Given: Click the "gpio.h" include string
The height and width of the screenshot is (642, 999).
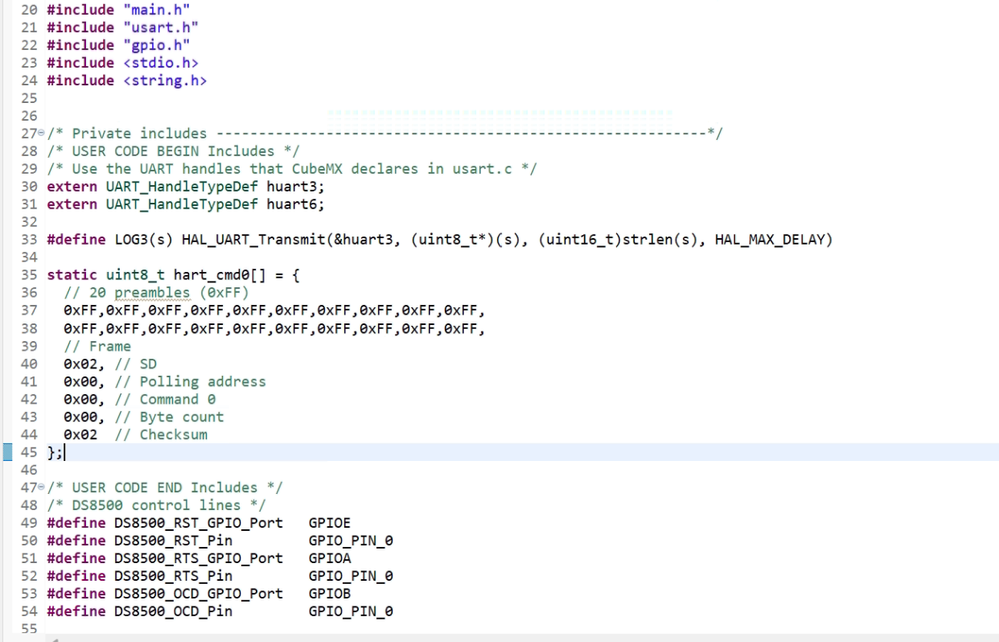Looking at the screenshot, I should tap(156, 45).
